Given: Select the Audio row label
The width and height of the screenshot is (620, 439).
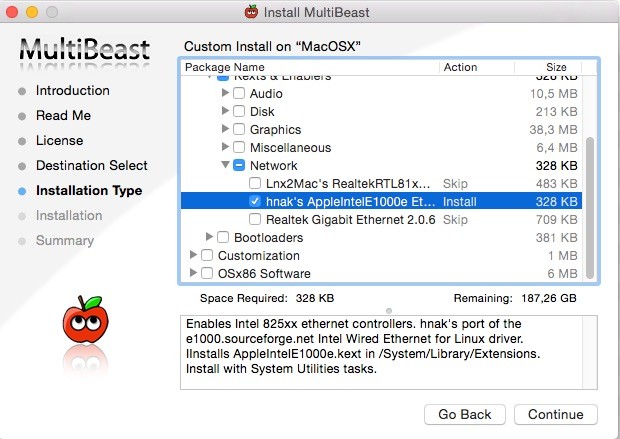Looking at the screenshot, I should [x=266, y=94].
